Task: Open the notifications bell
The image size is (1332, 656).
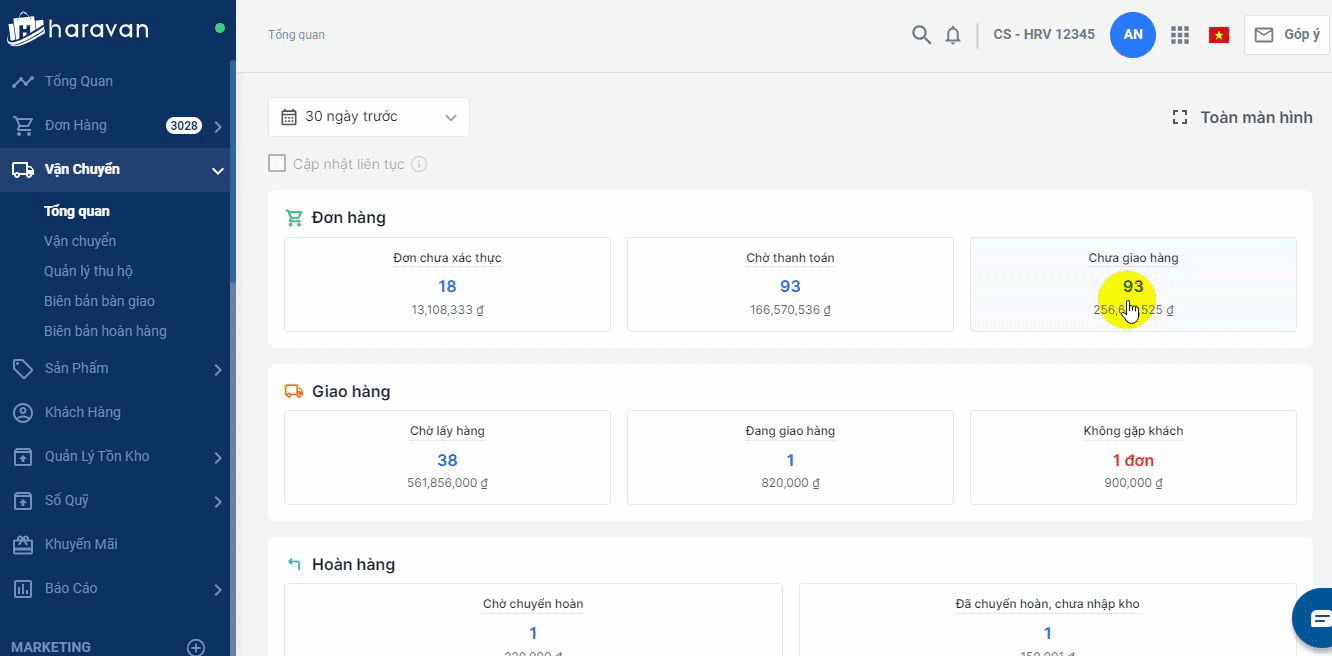Action: point(953,35)
